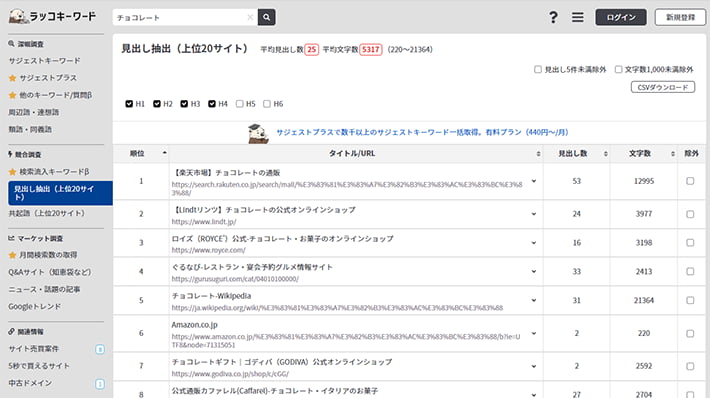Click the 【楽天市場】チョコレートの通販 title
The width and height of the screenshot is (710, 398).
coord(225,173)
